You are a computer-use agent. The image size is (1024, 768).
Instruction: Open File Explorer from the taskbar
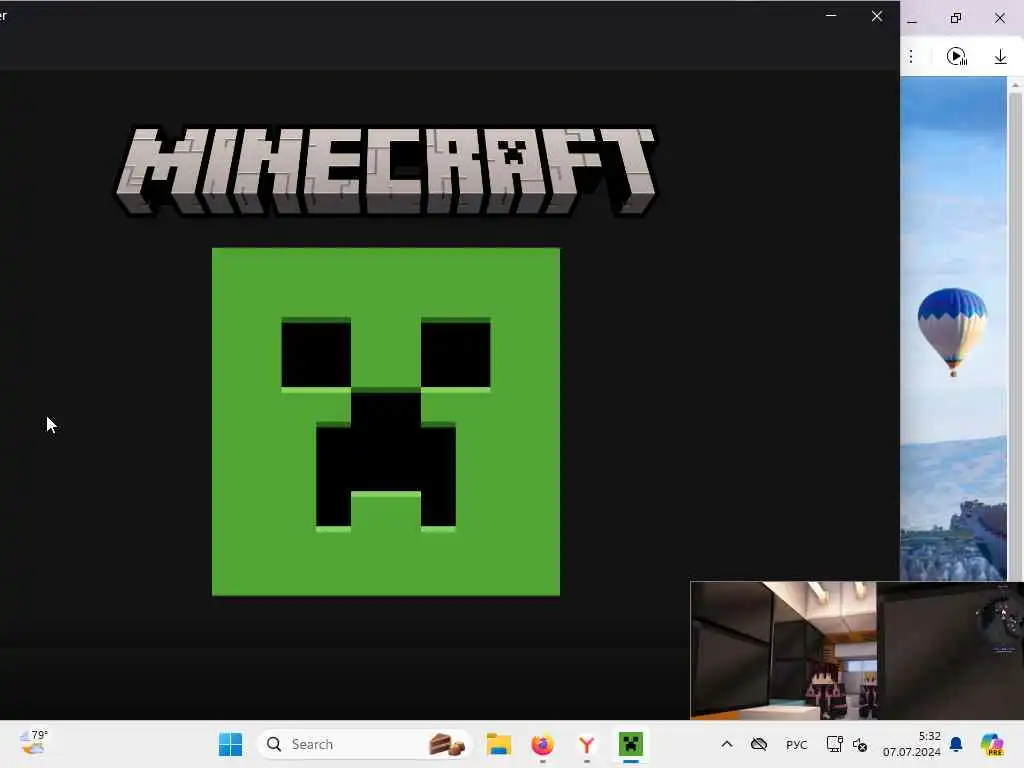click(x=499, y=744)
